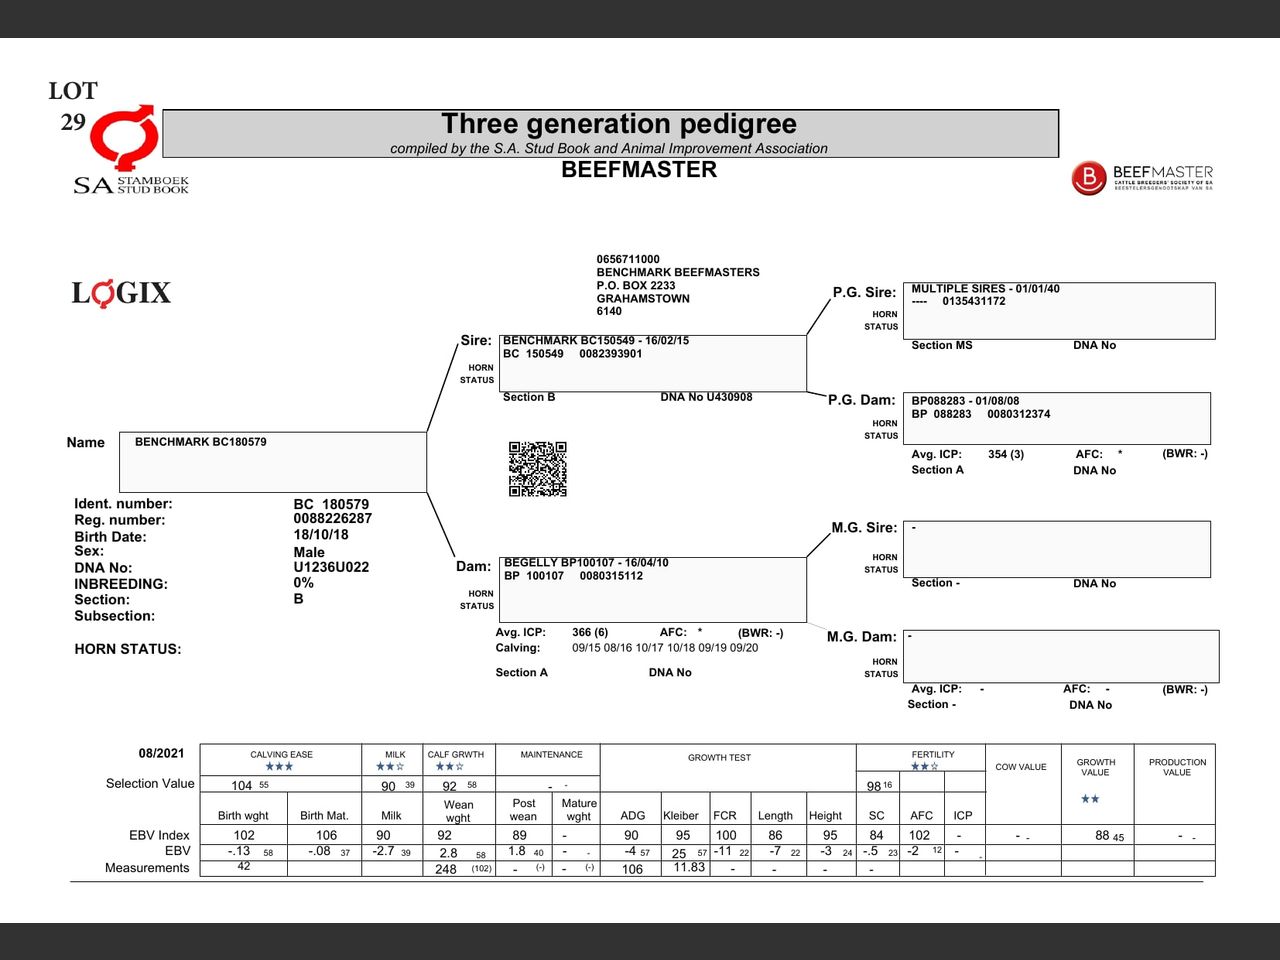The image size is (1280, 960).
Task: Click the Milk star rating
Action: coord(390,767)
